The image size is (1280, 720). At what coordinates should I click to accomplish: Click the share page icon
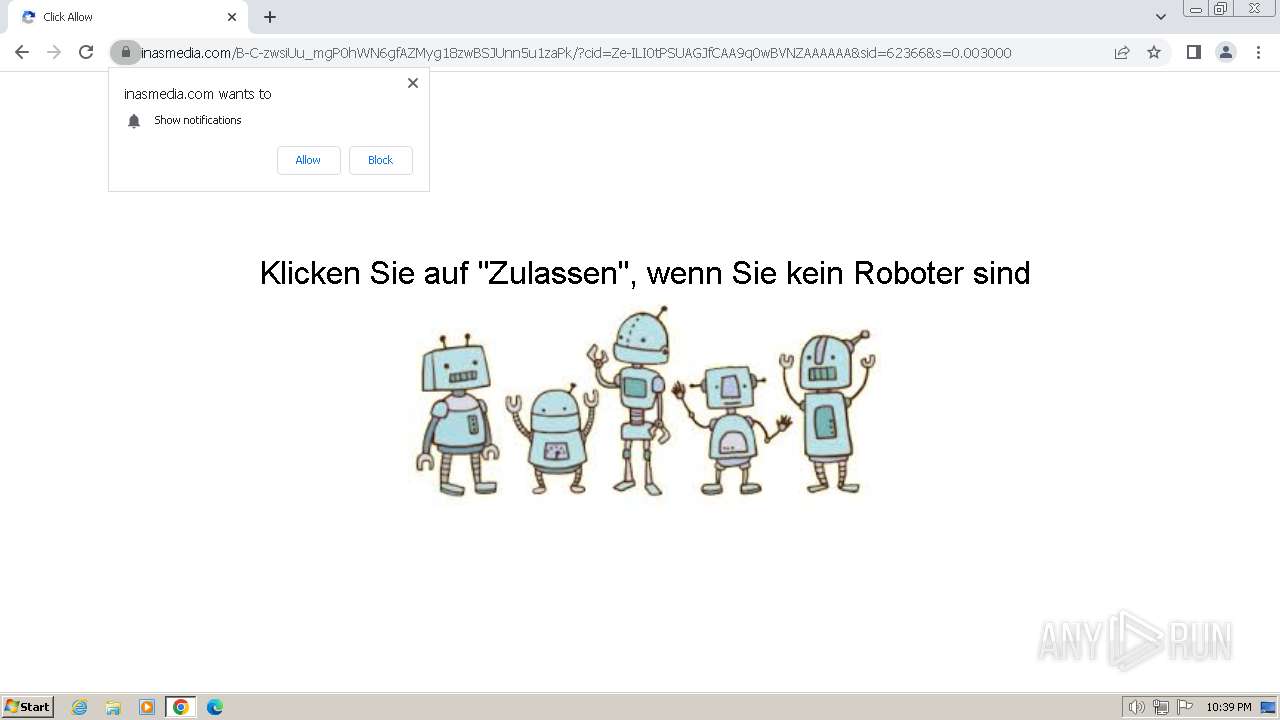(1122, 52)
